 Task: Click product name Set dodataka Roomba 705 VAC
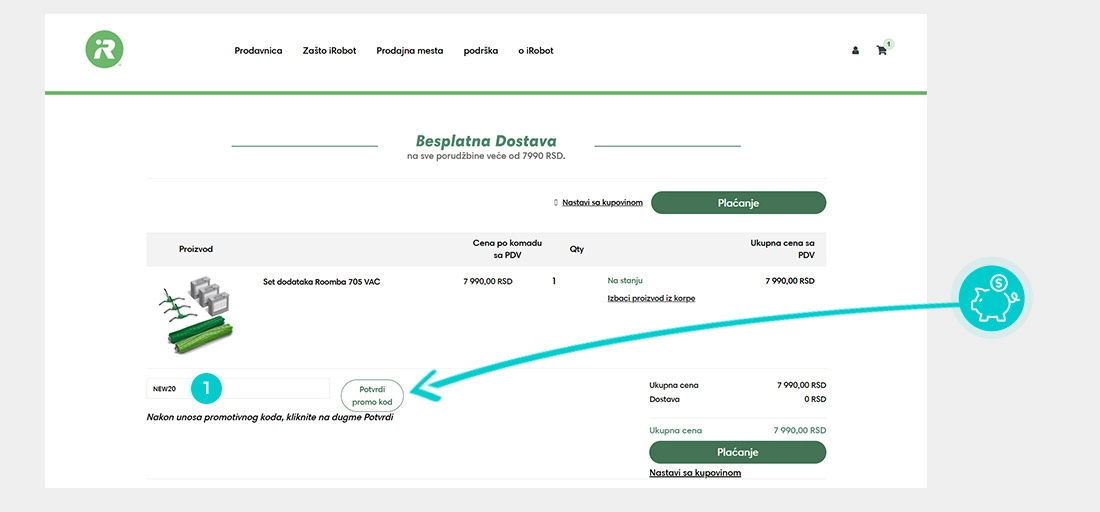point(321,282)
